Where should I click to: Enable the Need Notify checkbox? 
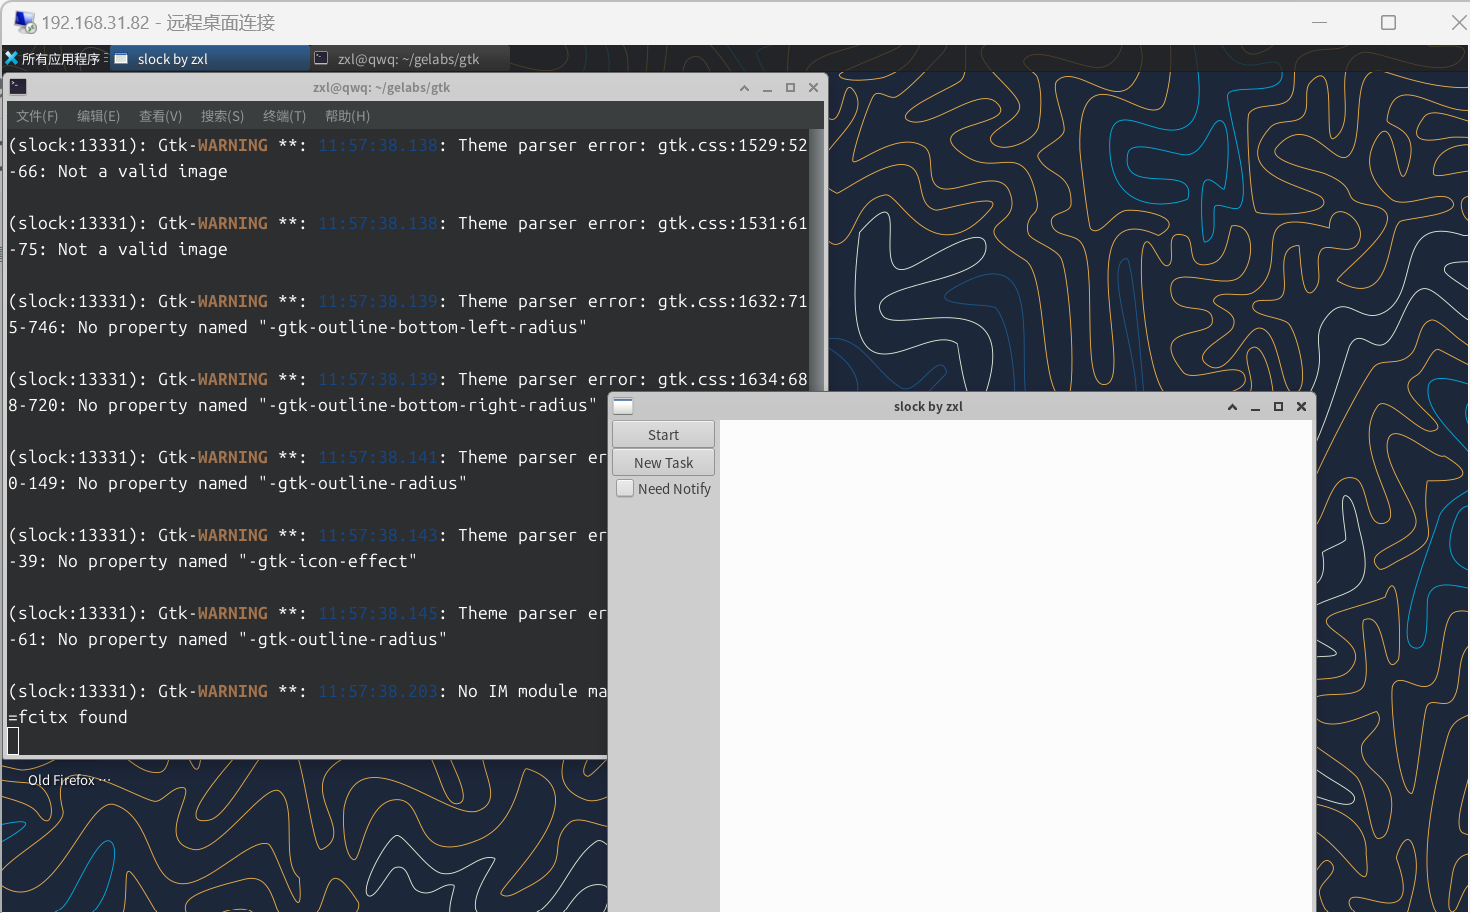point(625,488)
